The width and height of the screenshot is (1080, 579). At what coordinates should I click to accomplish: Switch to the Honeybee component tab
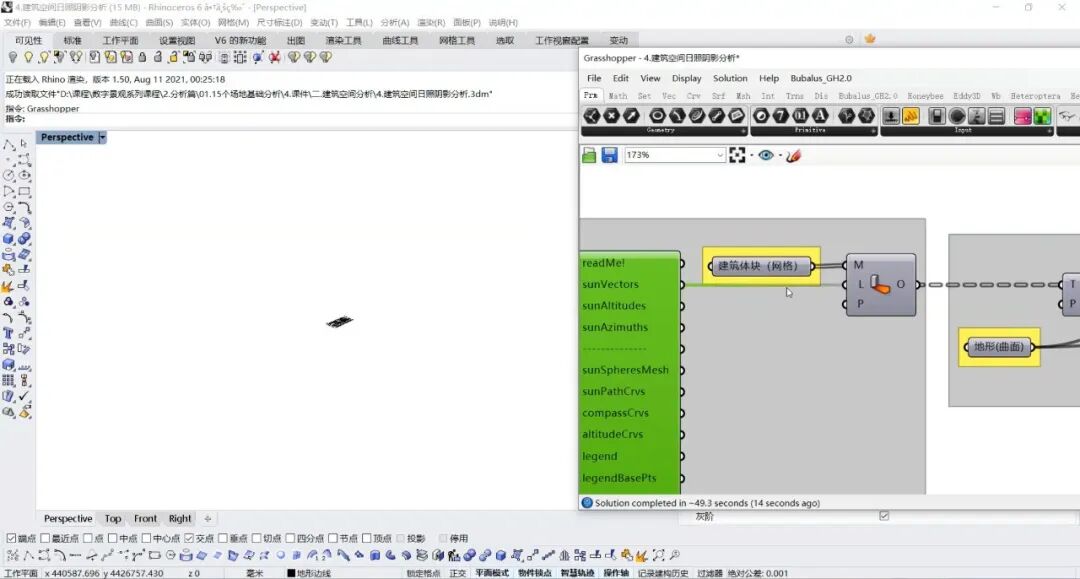[x=925, y=96]
